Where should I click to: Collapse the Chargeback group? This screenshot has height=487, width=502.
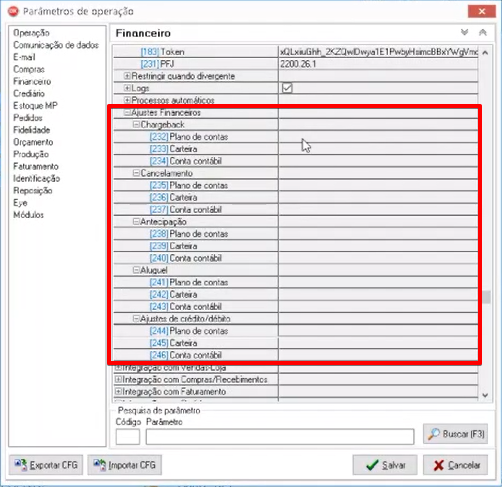click(x=136, y=124)
